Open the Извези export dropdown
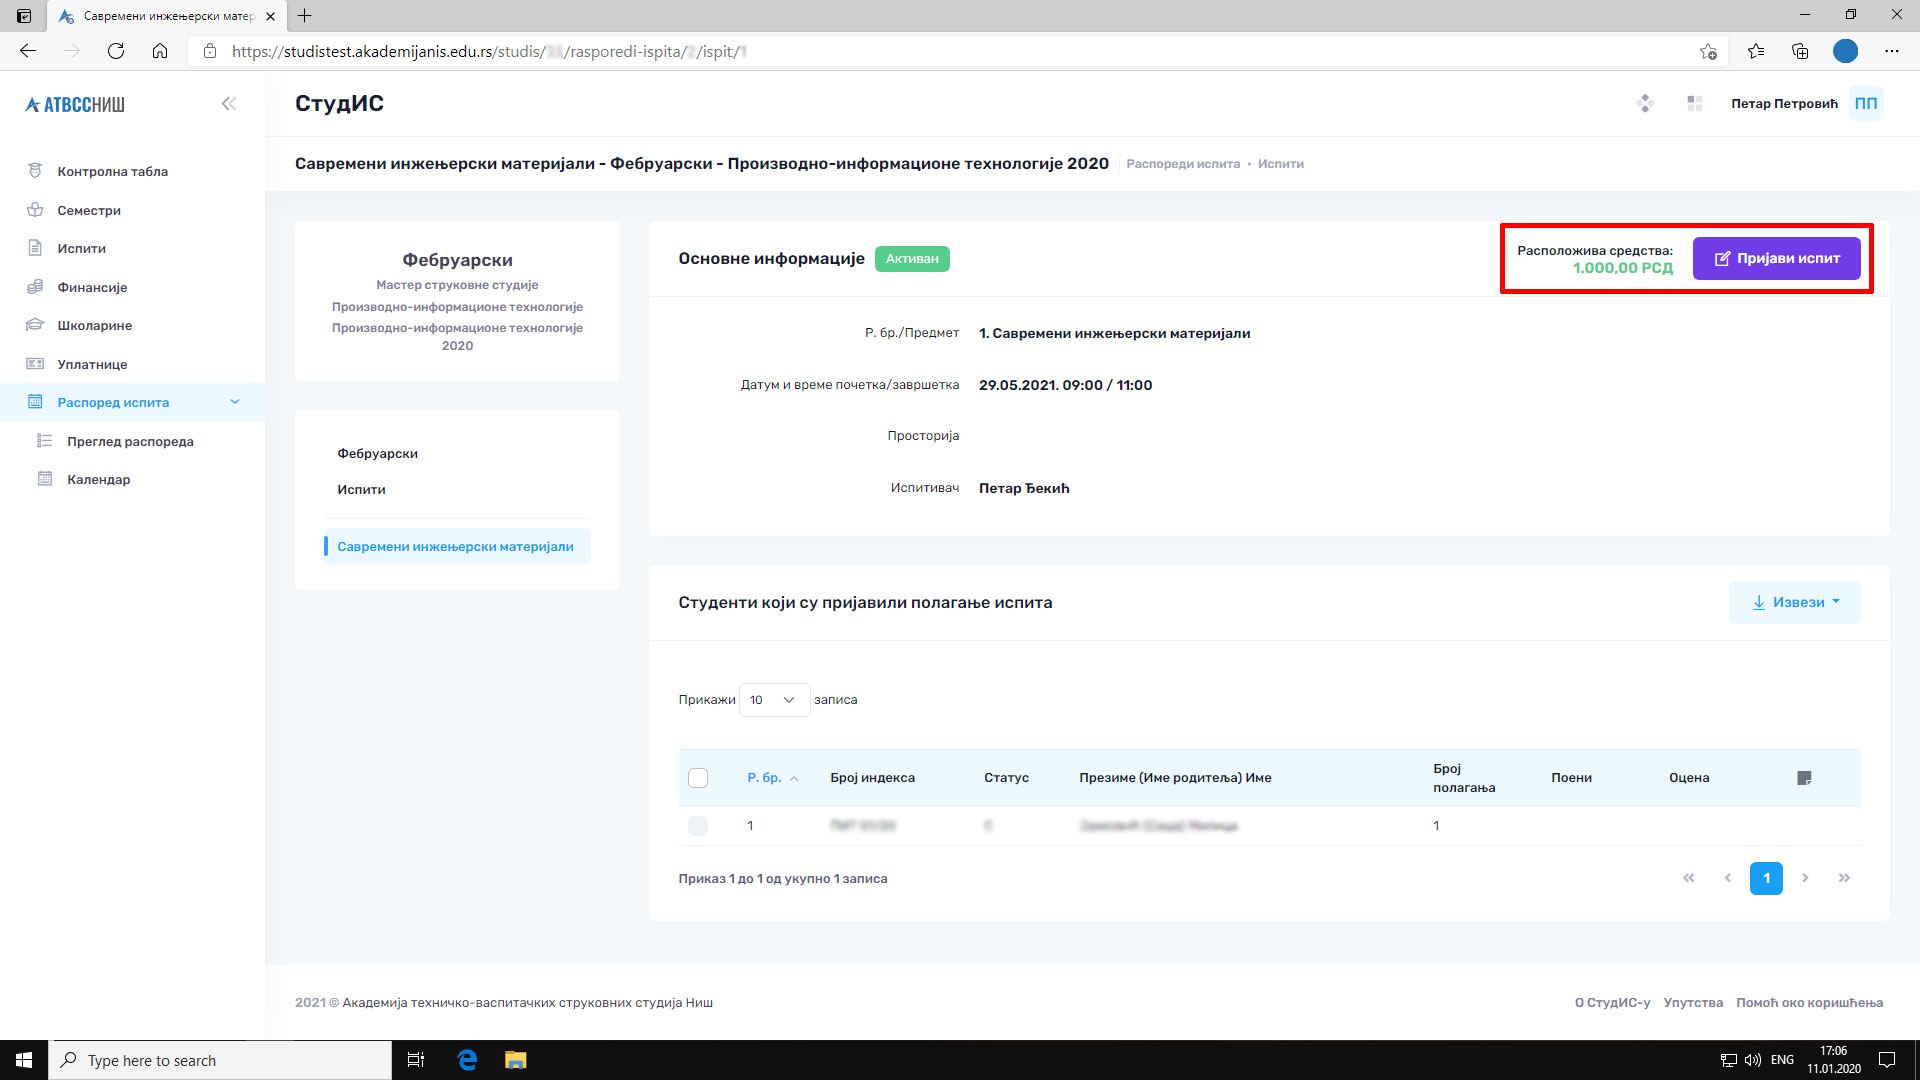The height and width of the screenshot is (1080, 1920). pyautogui.click(x=1795, y=602)
